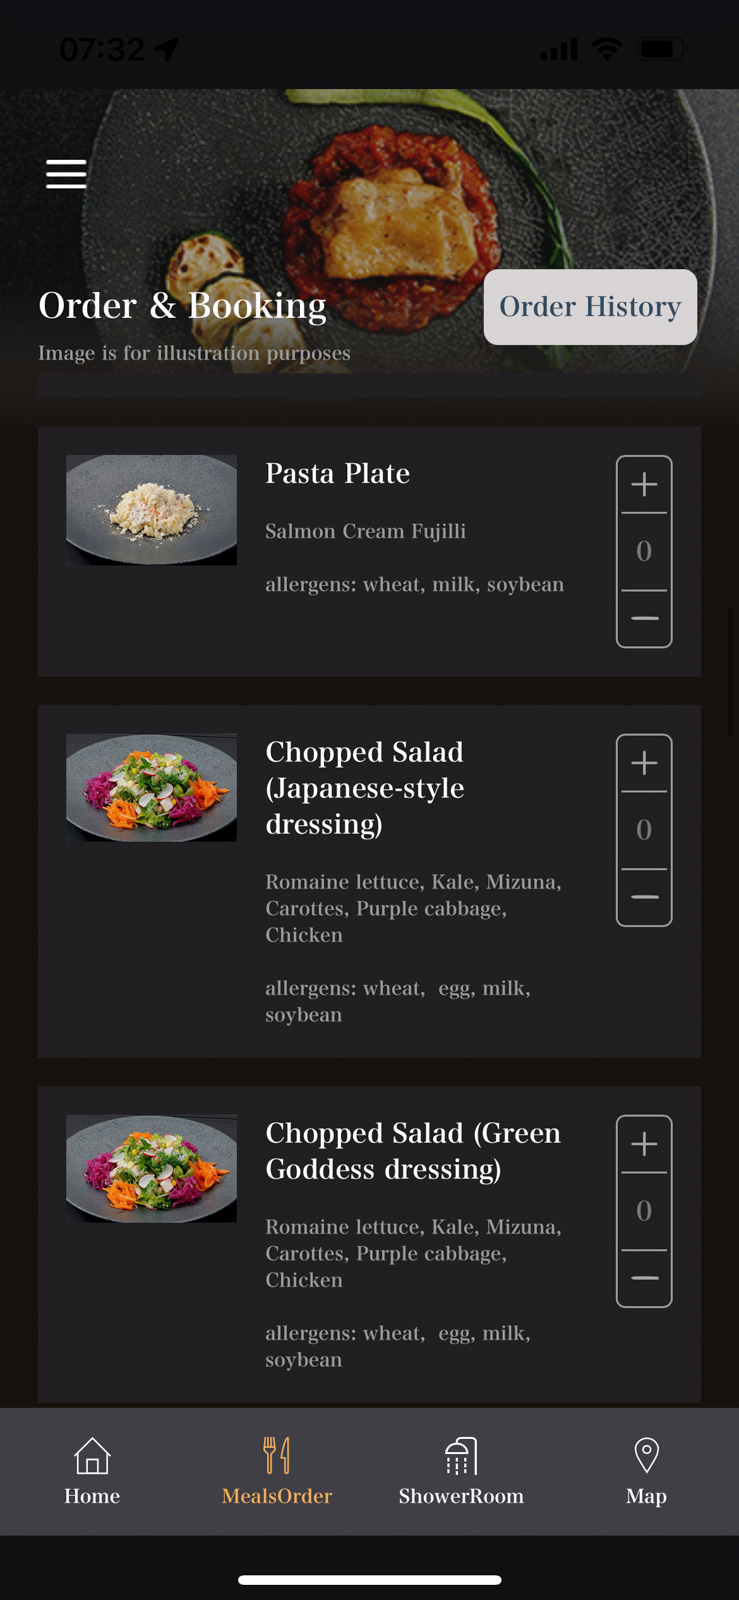Open Order History

590,307
